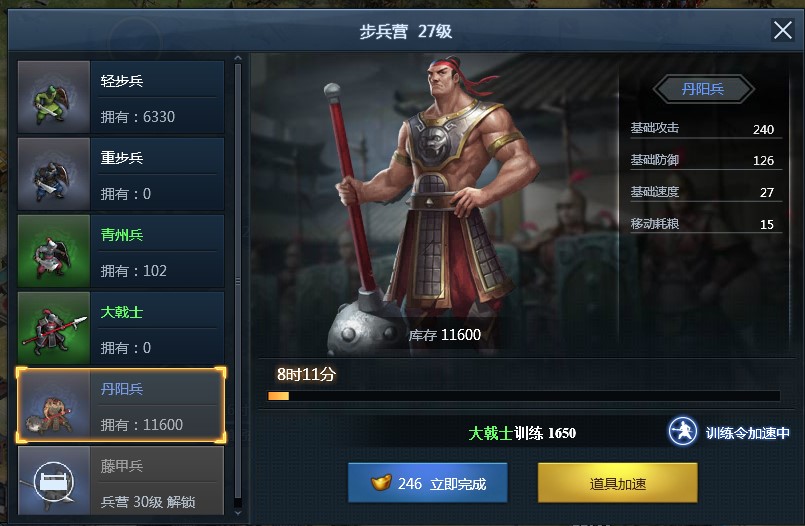Click the 大戟士 spearman portrait icon
Screen dimensions: 805x526
54,328
